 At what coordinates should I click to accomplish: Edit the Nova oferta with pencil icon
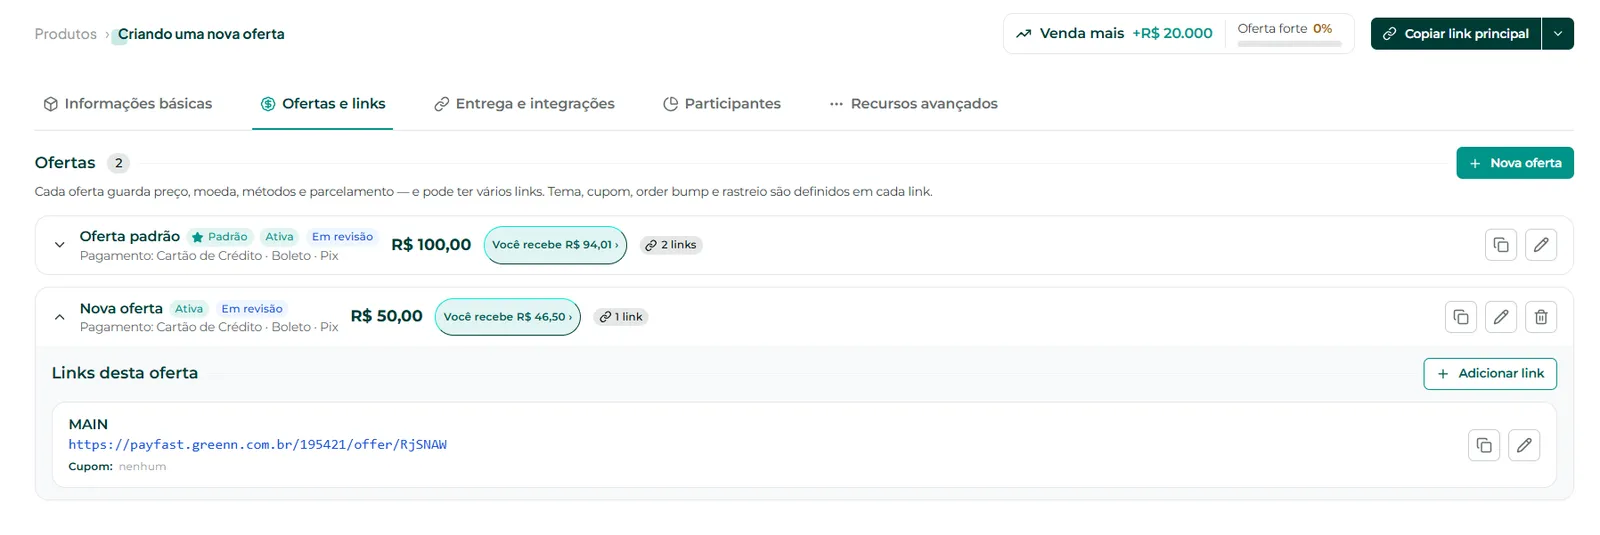[1501, 317]
